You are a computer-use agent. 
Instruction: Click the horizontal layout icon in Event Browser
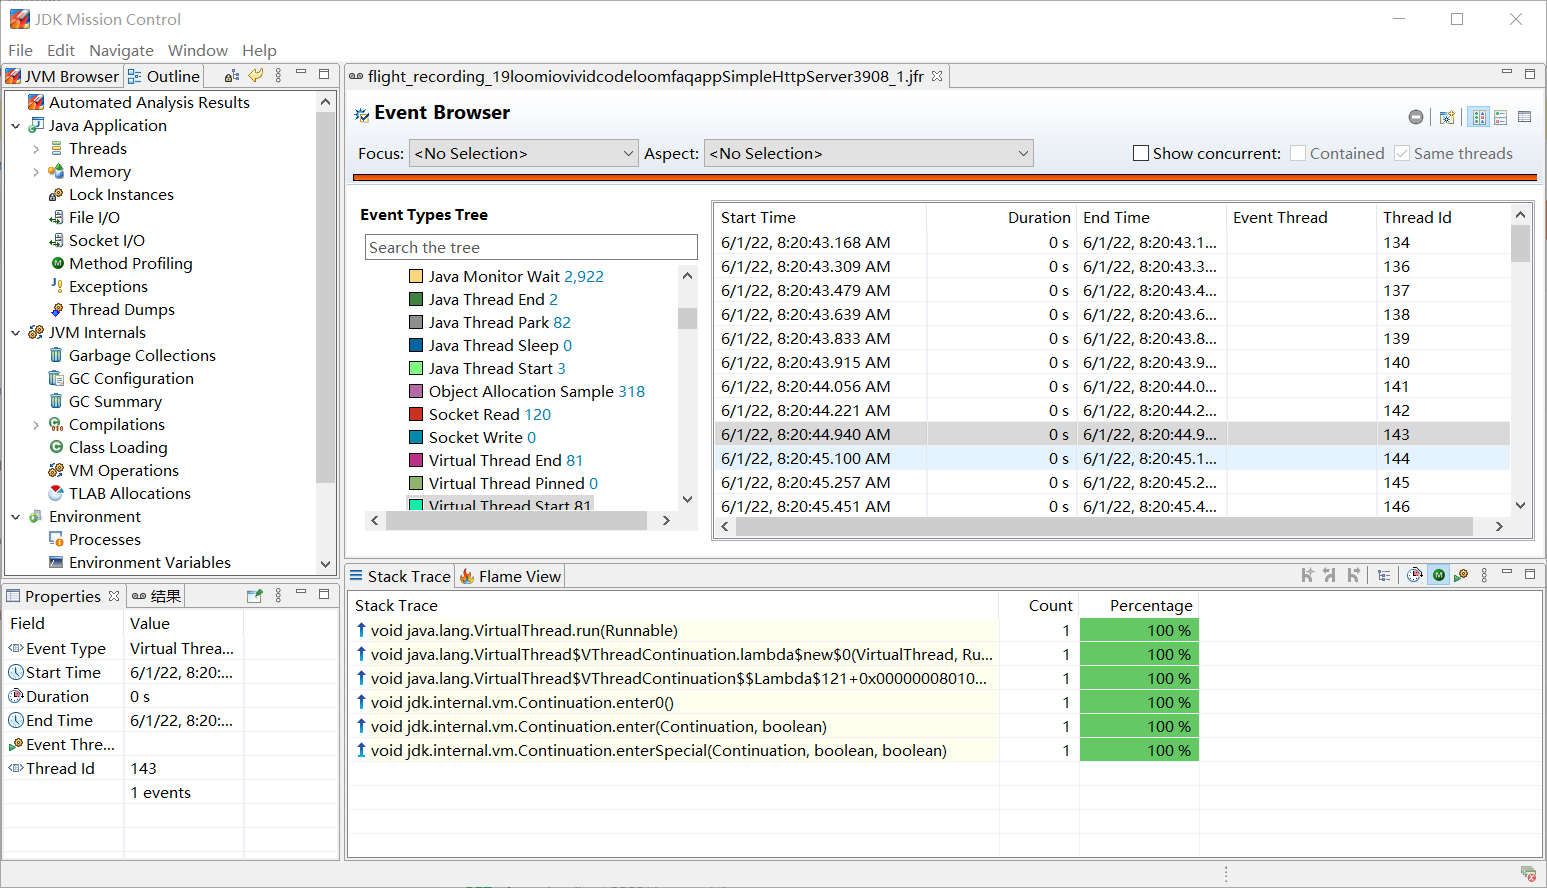point(1478,117)
